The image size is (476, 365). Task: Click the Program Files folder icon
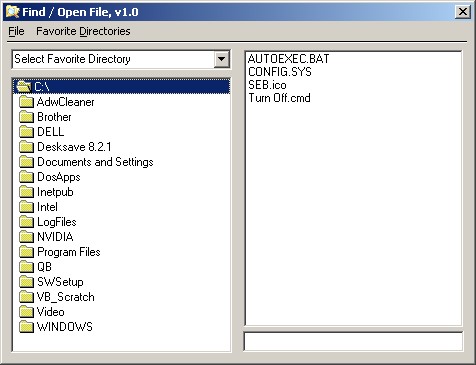(x=26, y=252)
